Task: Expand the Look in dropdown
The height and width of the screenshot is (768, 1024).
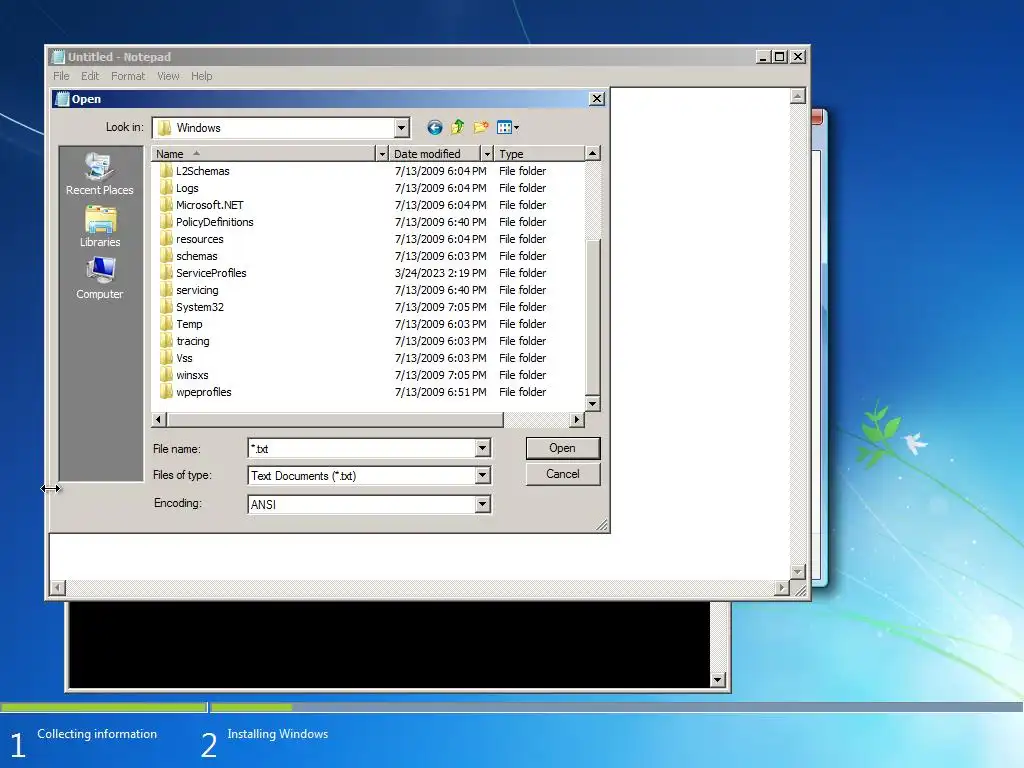Action: pos(402,128)
